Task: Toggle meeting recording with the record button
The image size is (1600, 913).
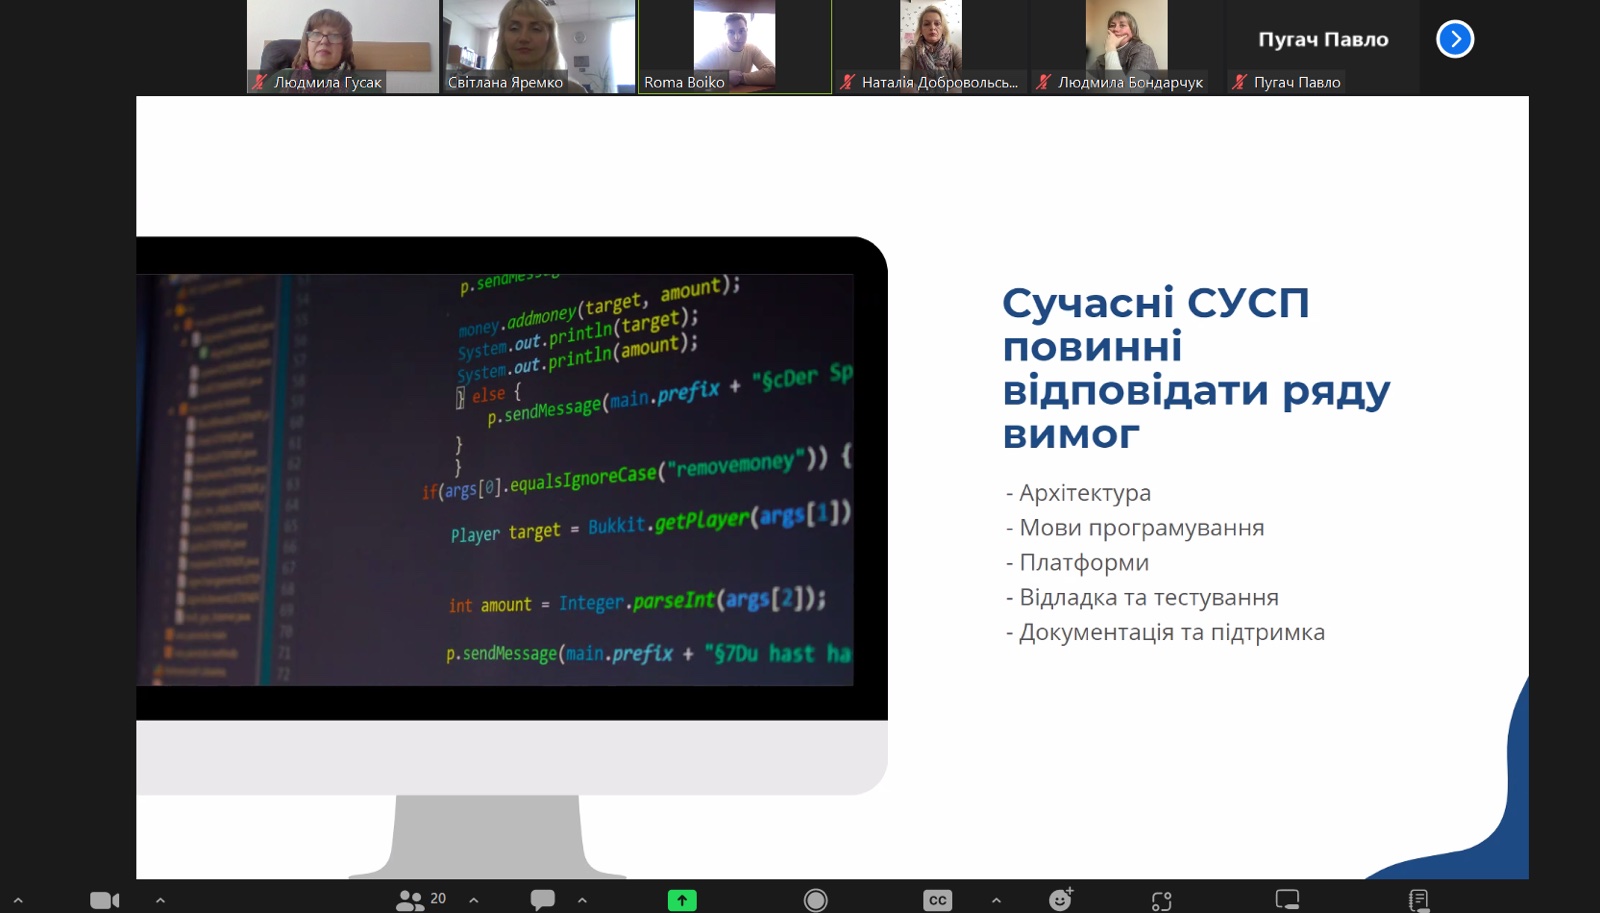Action: point(816,900)
